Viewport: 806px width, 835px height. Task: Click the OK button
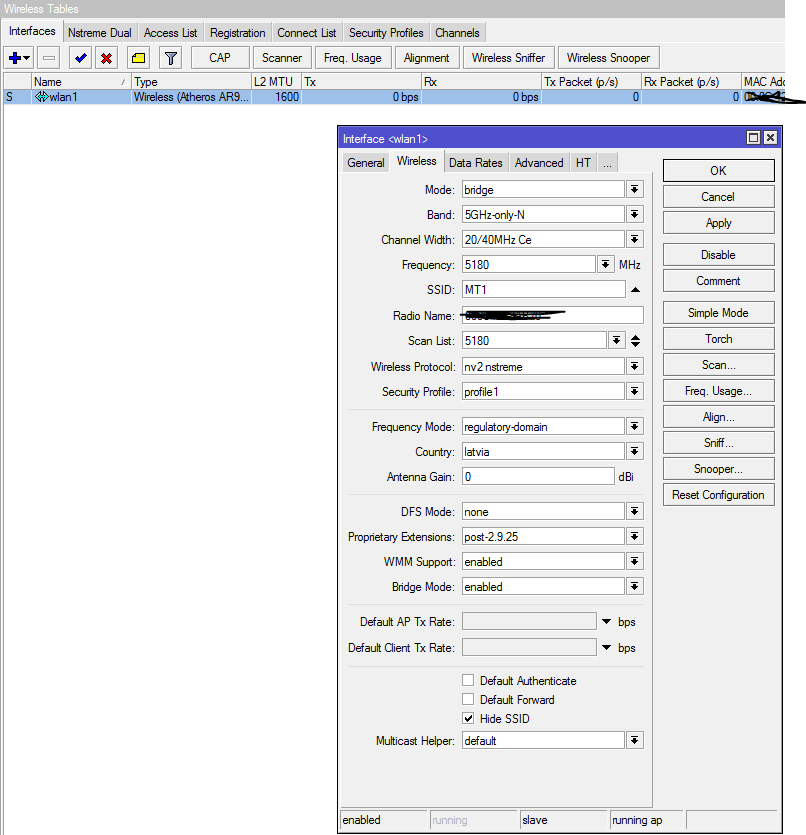tap(718, 170)
